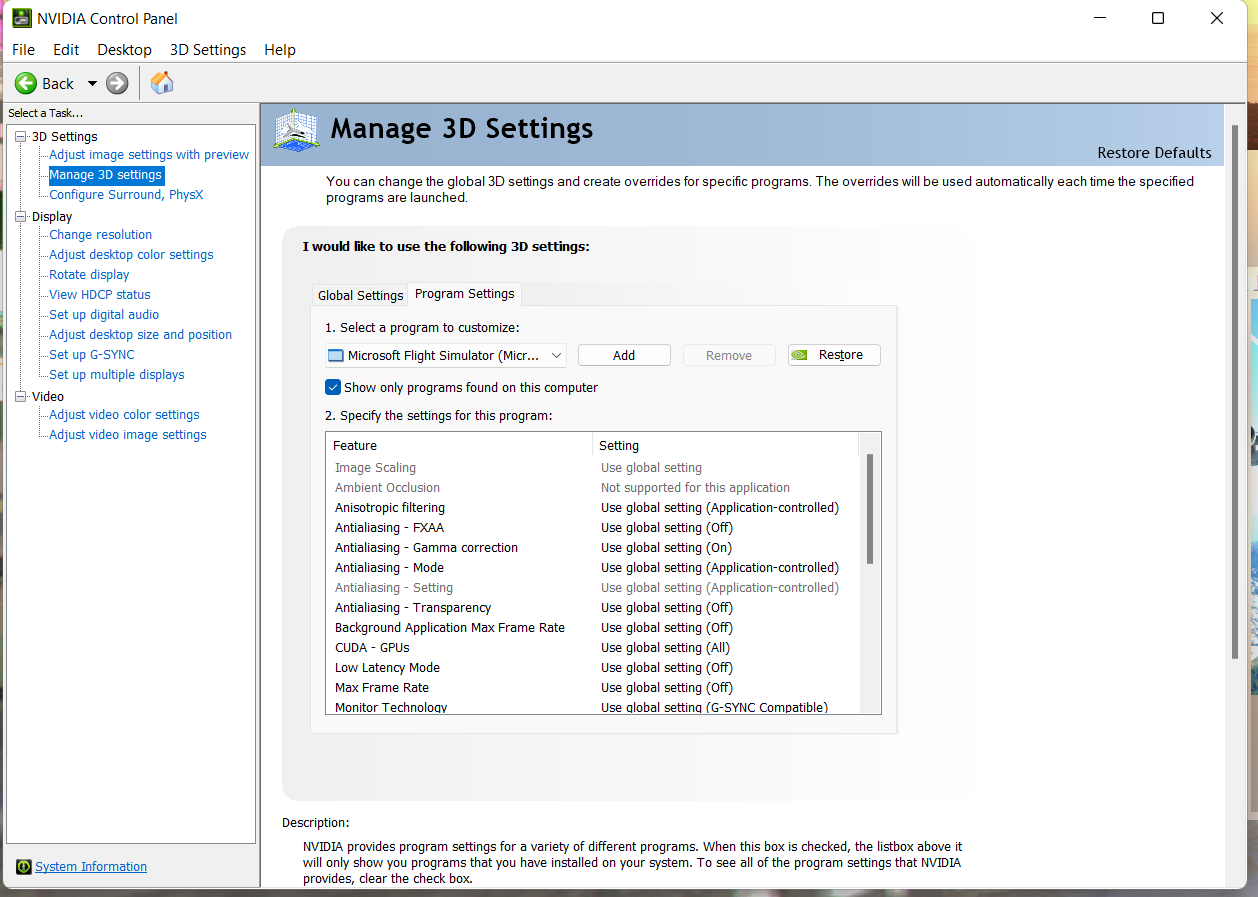Click the System Information icon

pyautogui.click(x=24, y=867)
